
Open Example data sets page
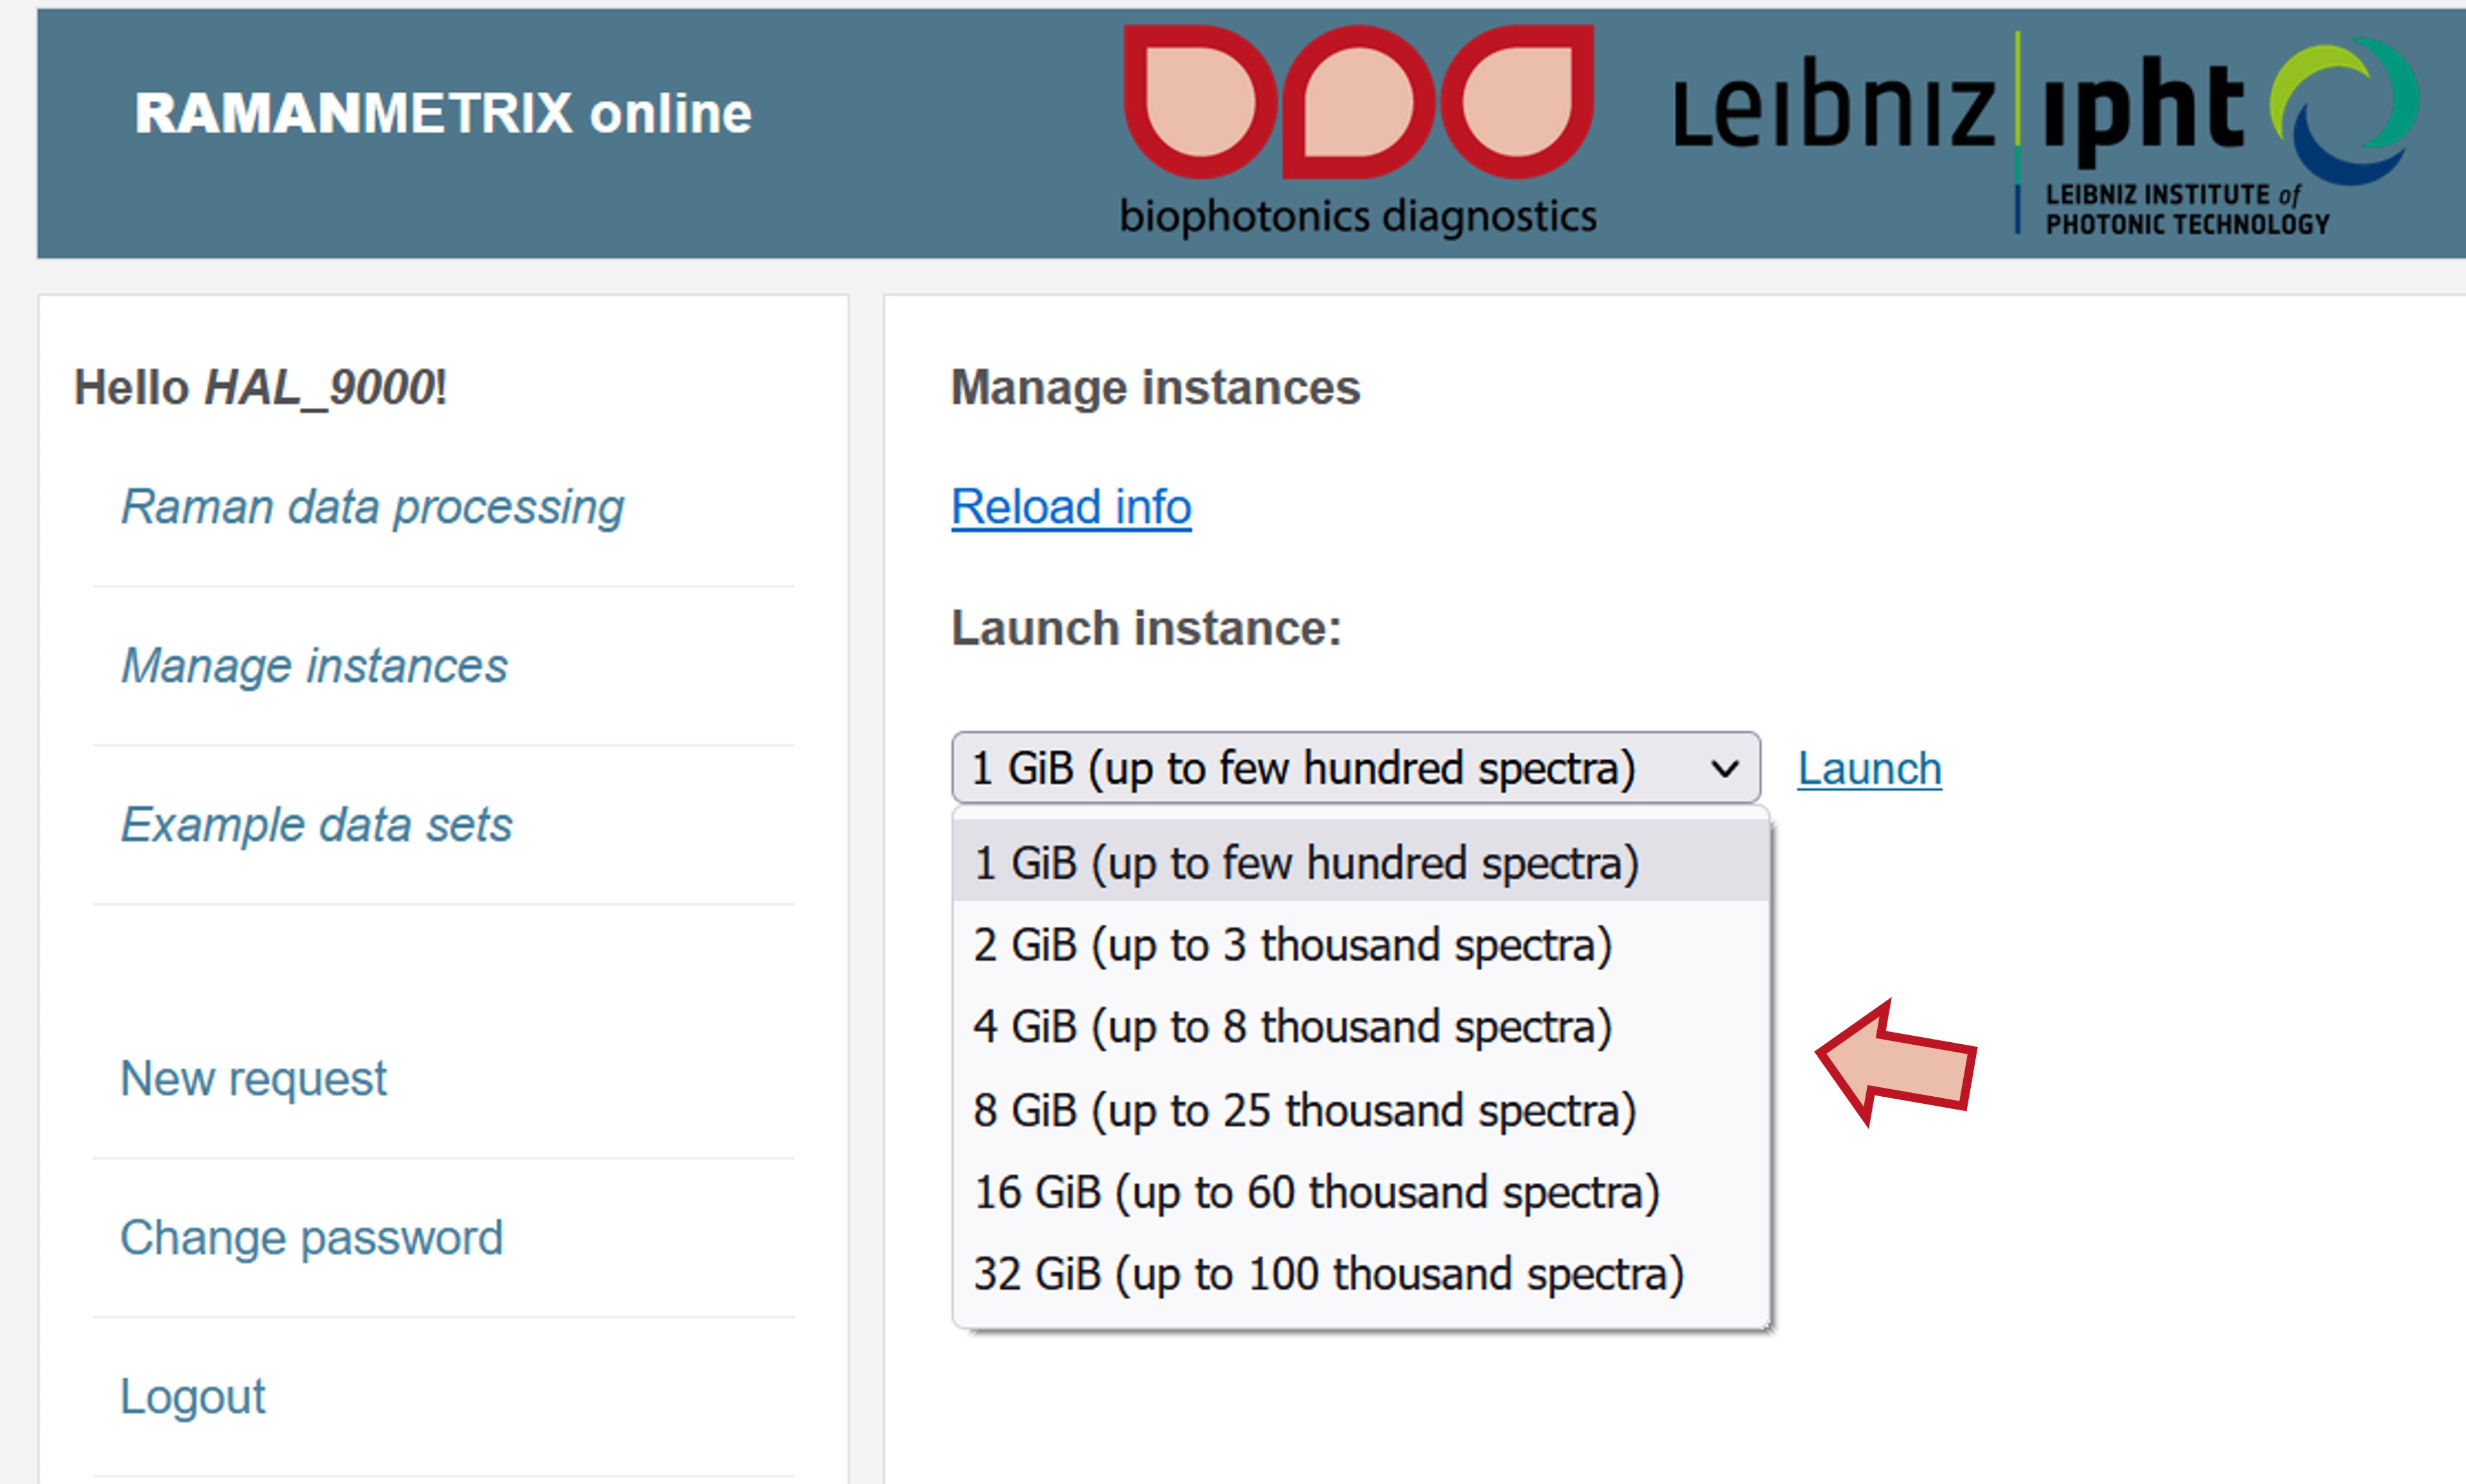(x=316, y=824)
